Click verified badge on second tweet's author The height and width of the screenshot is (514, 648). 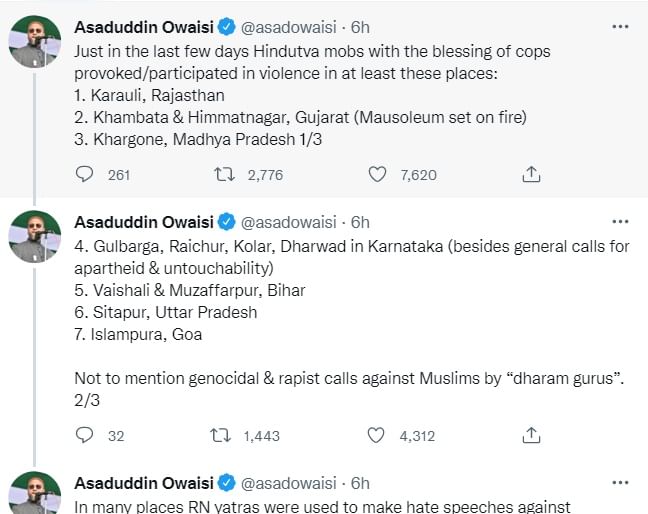(x=226, y=221)
